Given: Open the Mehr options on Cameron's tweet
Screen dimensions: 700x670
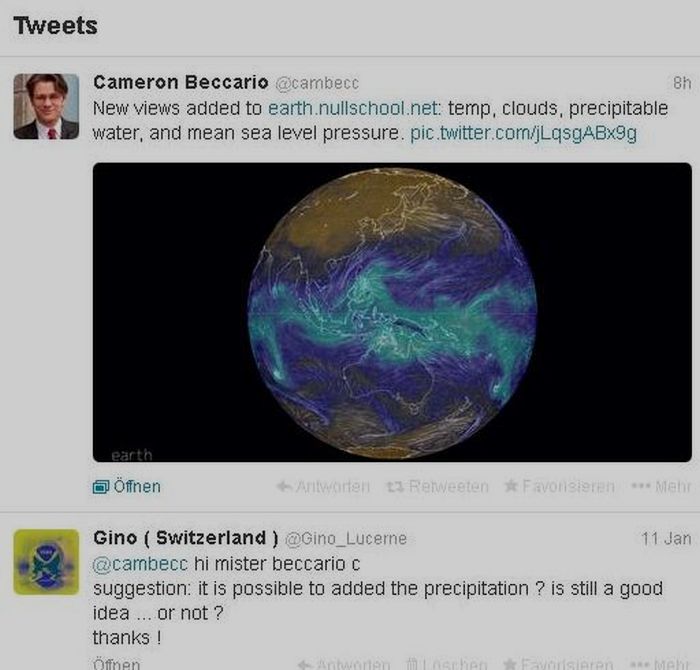Looking at the screenshot, I should [x=662, y=487].
